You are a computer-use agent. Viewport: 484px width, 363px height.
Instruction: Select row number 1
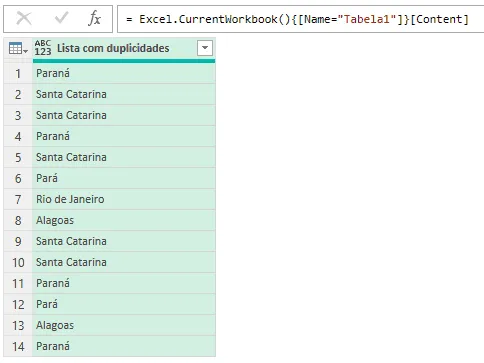click(18, 73)
